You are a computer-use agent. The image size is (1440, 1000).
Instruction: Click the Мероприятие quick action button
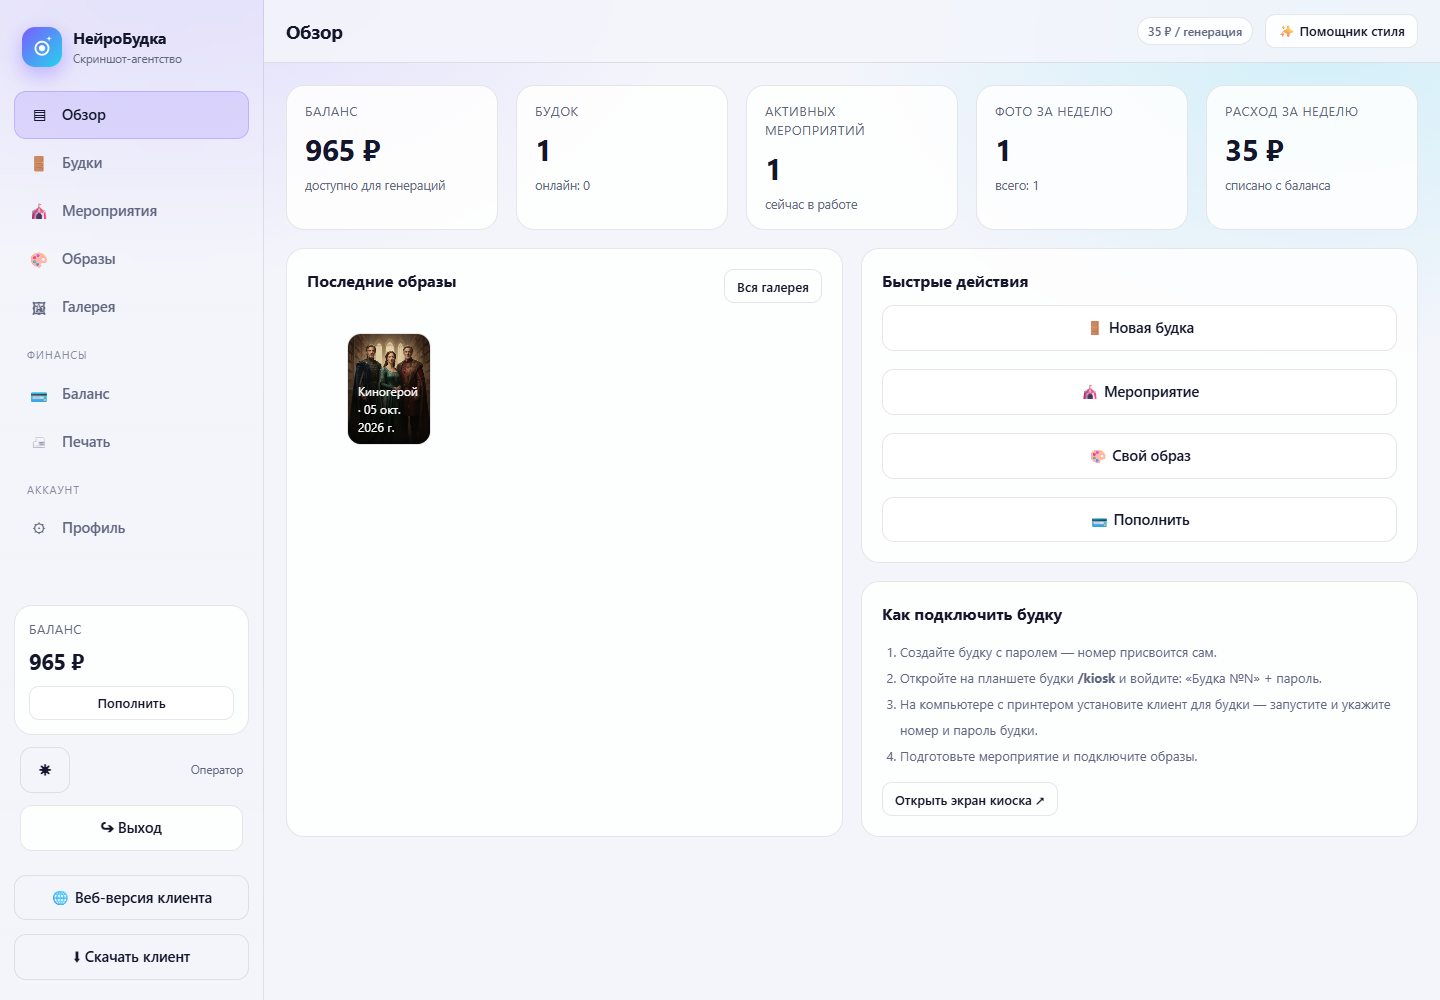(1139, 392)
